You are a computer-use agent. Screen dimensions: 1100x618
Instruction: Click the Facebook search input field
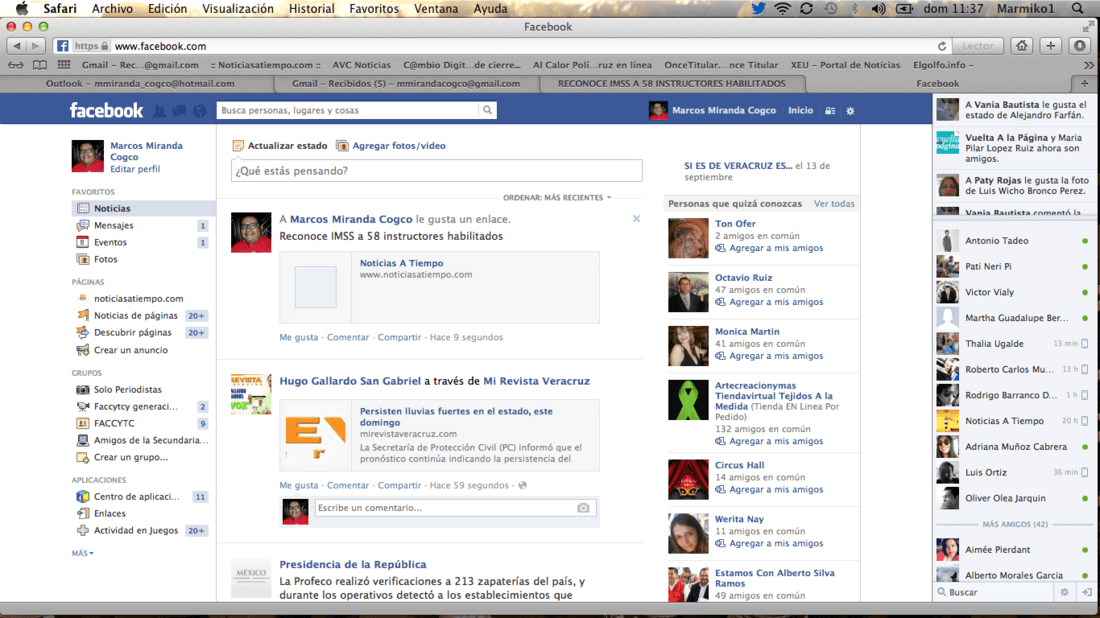(348, 110)
